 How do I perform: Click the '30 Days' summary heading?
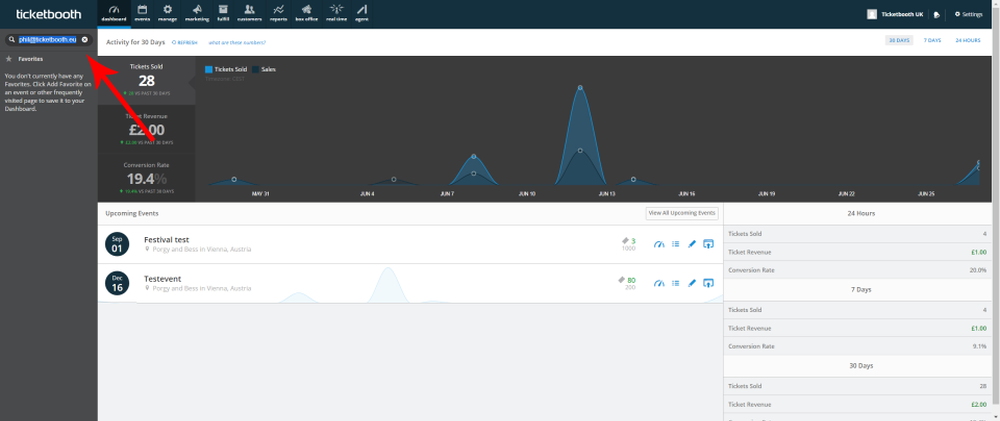click(x=861, y=366)
